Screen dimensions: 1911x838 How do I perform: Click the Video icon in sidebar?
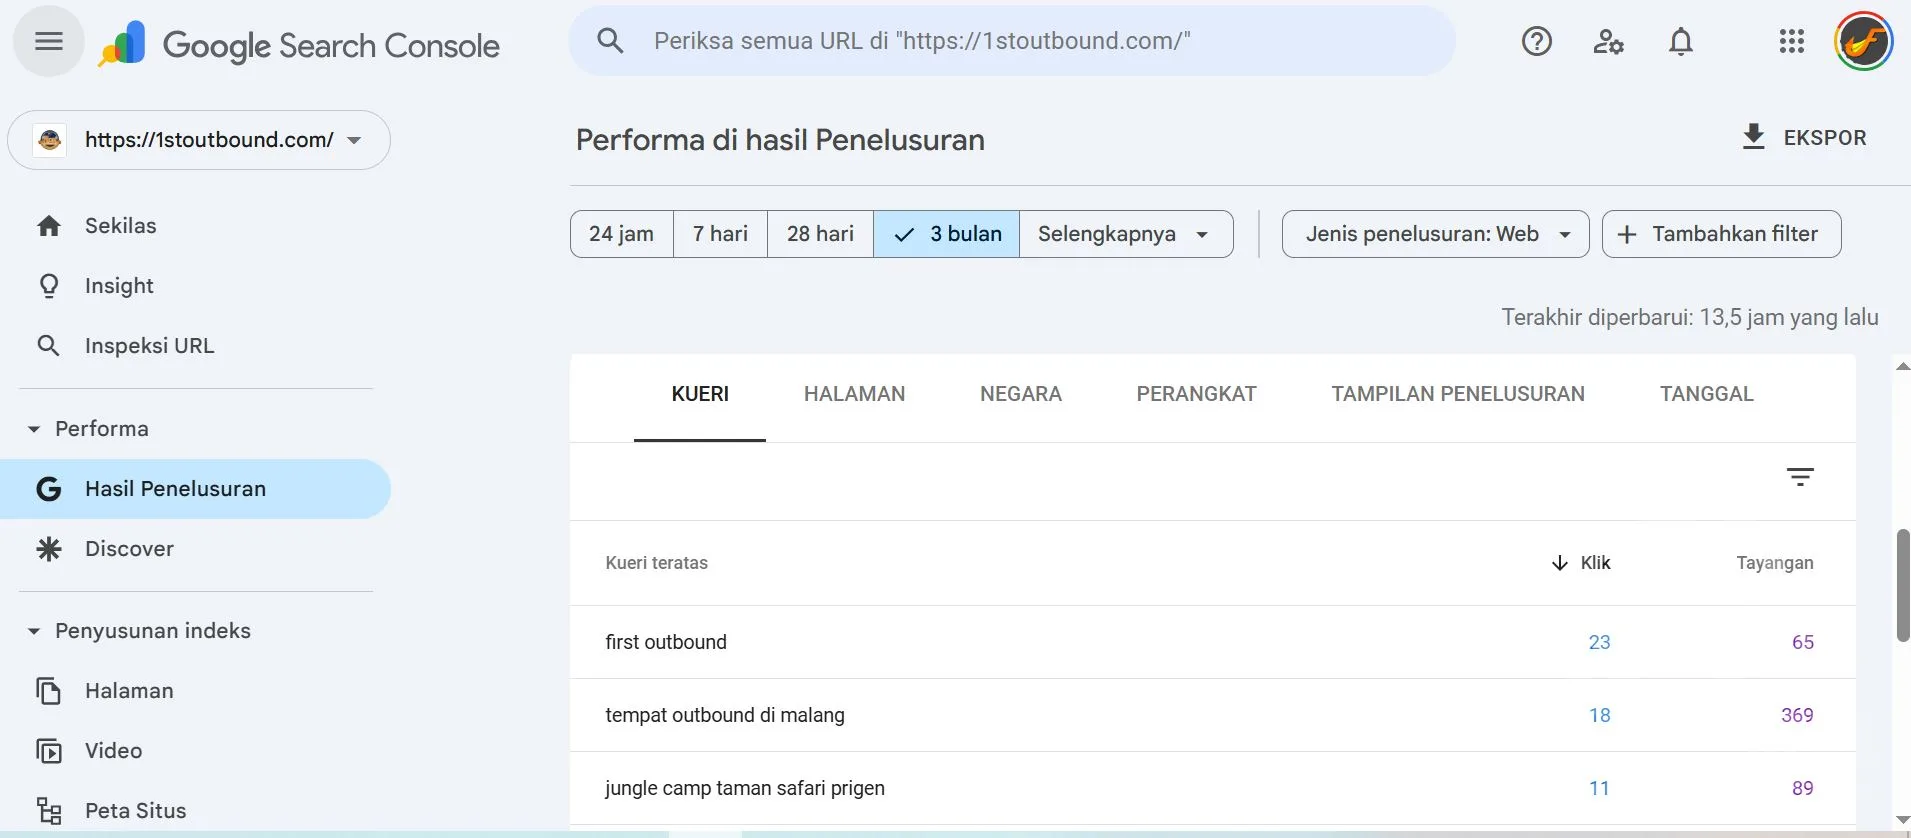click(49, 751)
